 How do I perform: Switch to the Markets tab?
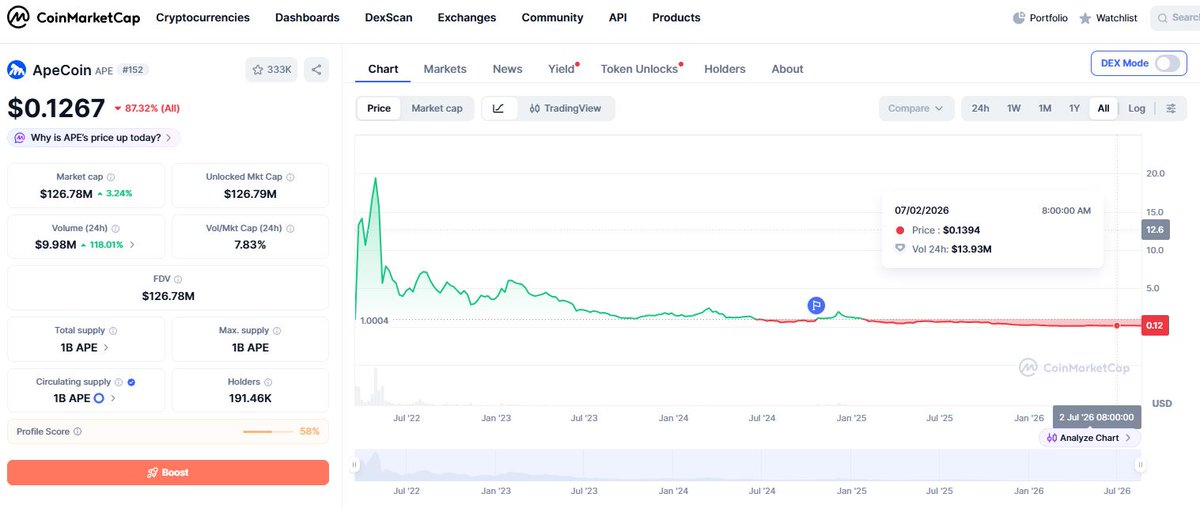[x=445, y=69]
